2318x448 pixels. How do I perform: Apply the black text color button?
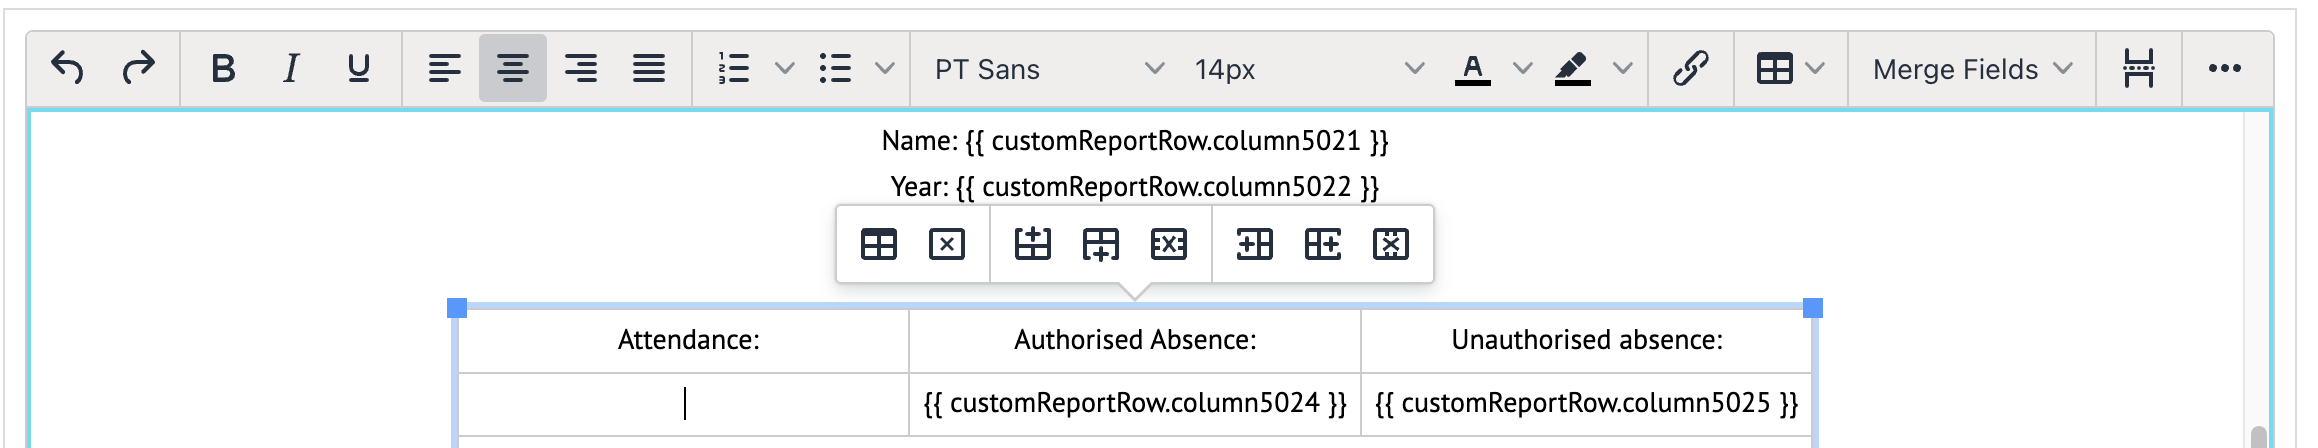(1472, 68)
